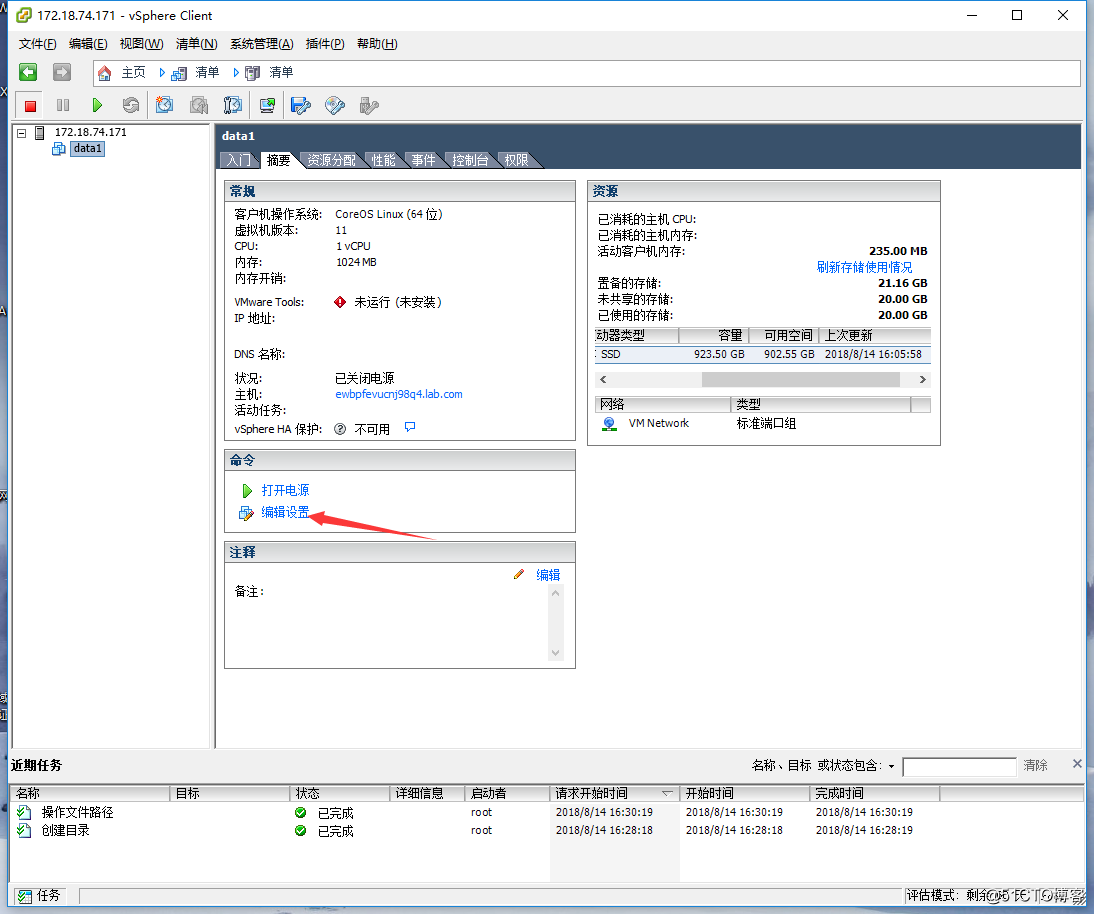Viewport: 1094px width, 914px height.
Task: Open snapshot manager wrench clock icon
Action: coord(232,105)
